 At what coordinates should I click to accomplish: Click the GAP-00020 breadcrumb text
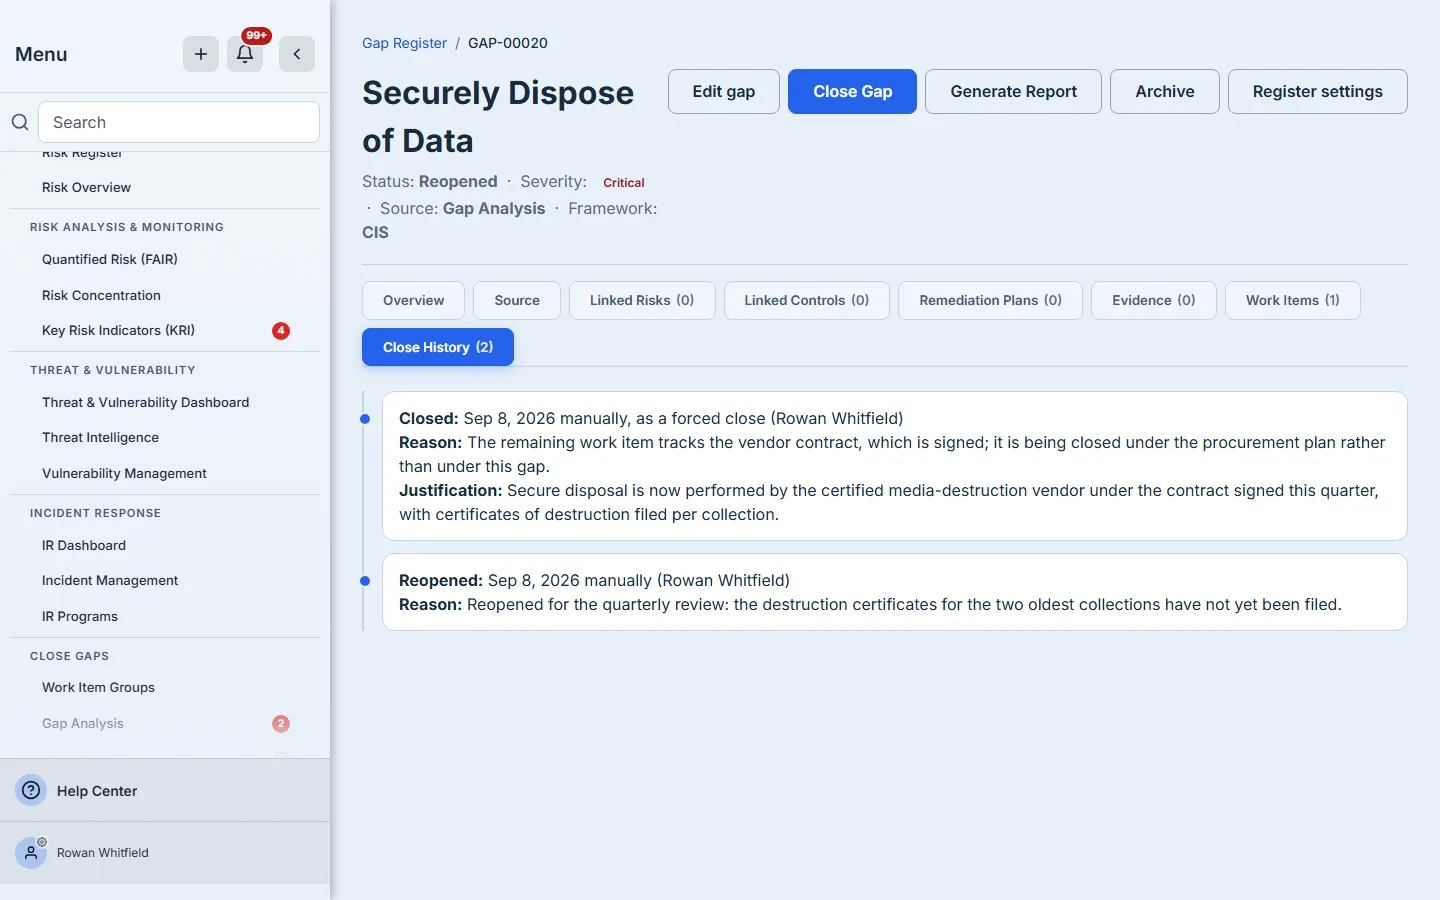coord(508,43)
